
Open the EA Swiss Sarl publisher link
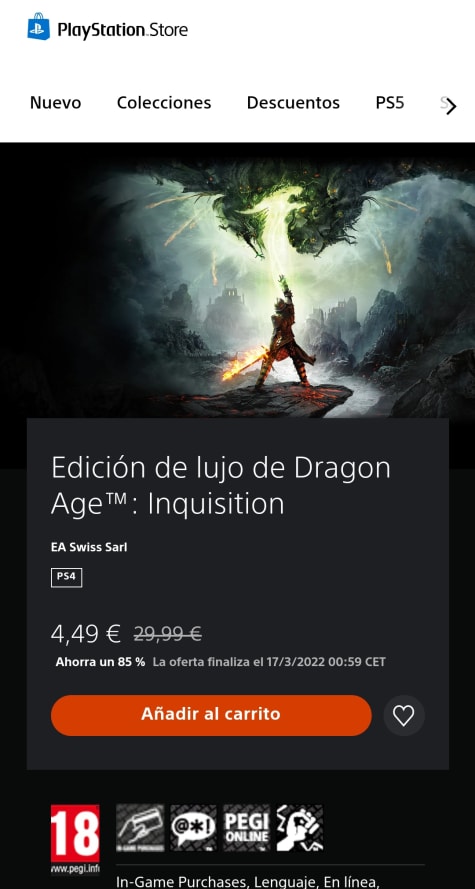coord(89,547)
